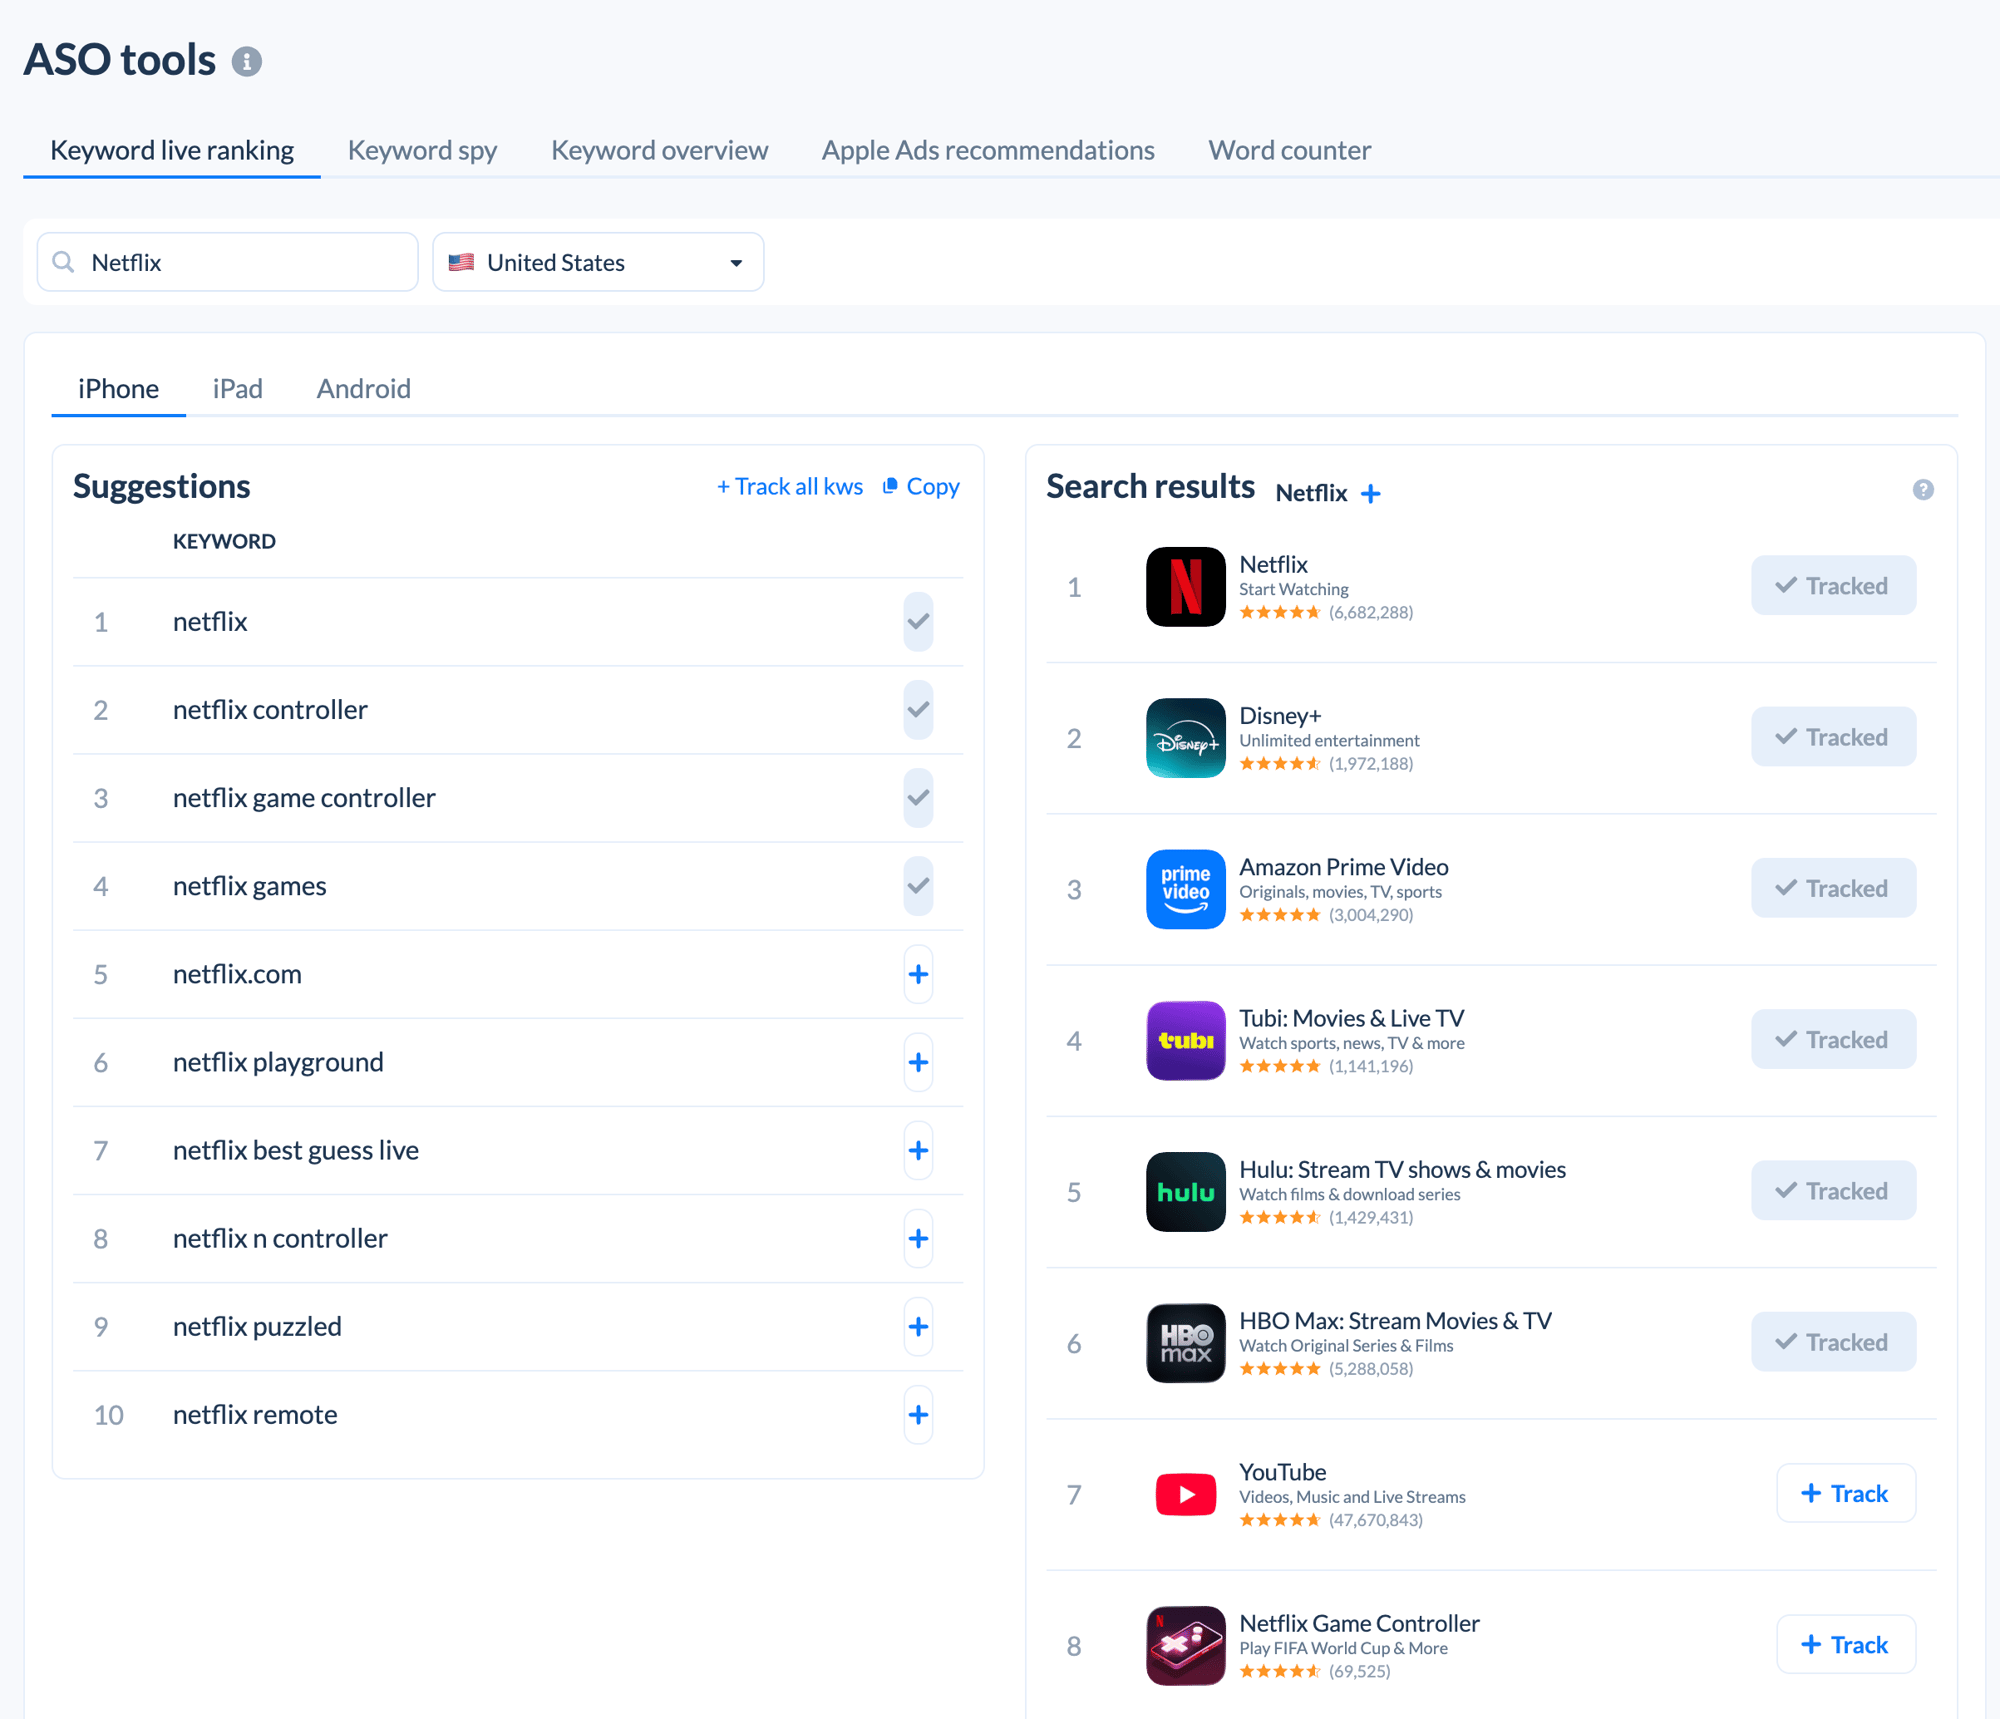This screenshot has height=1719, width=2000.
Task: Click the netflix controller suggestion text
Action: tap(270, 710)
